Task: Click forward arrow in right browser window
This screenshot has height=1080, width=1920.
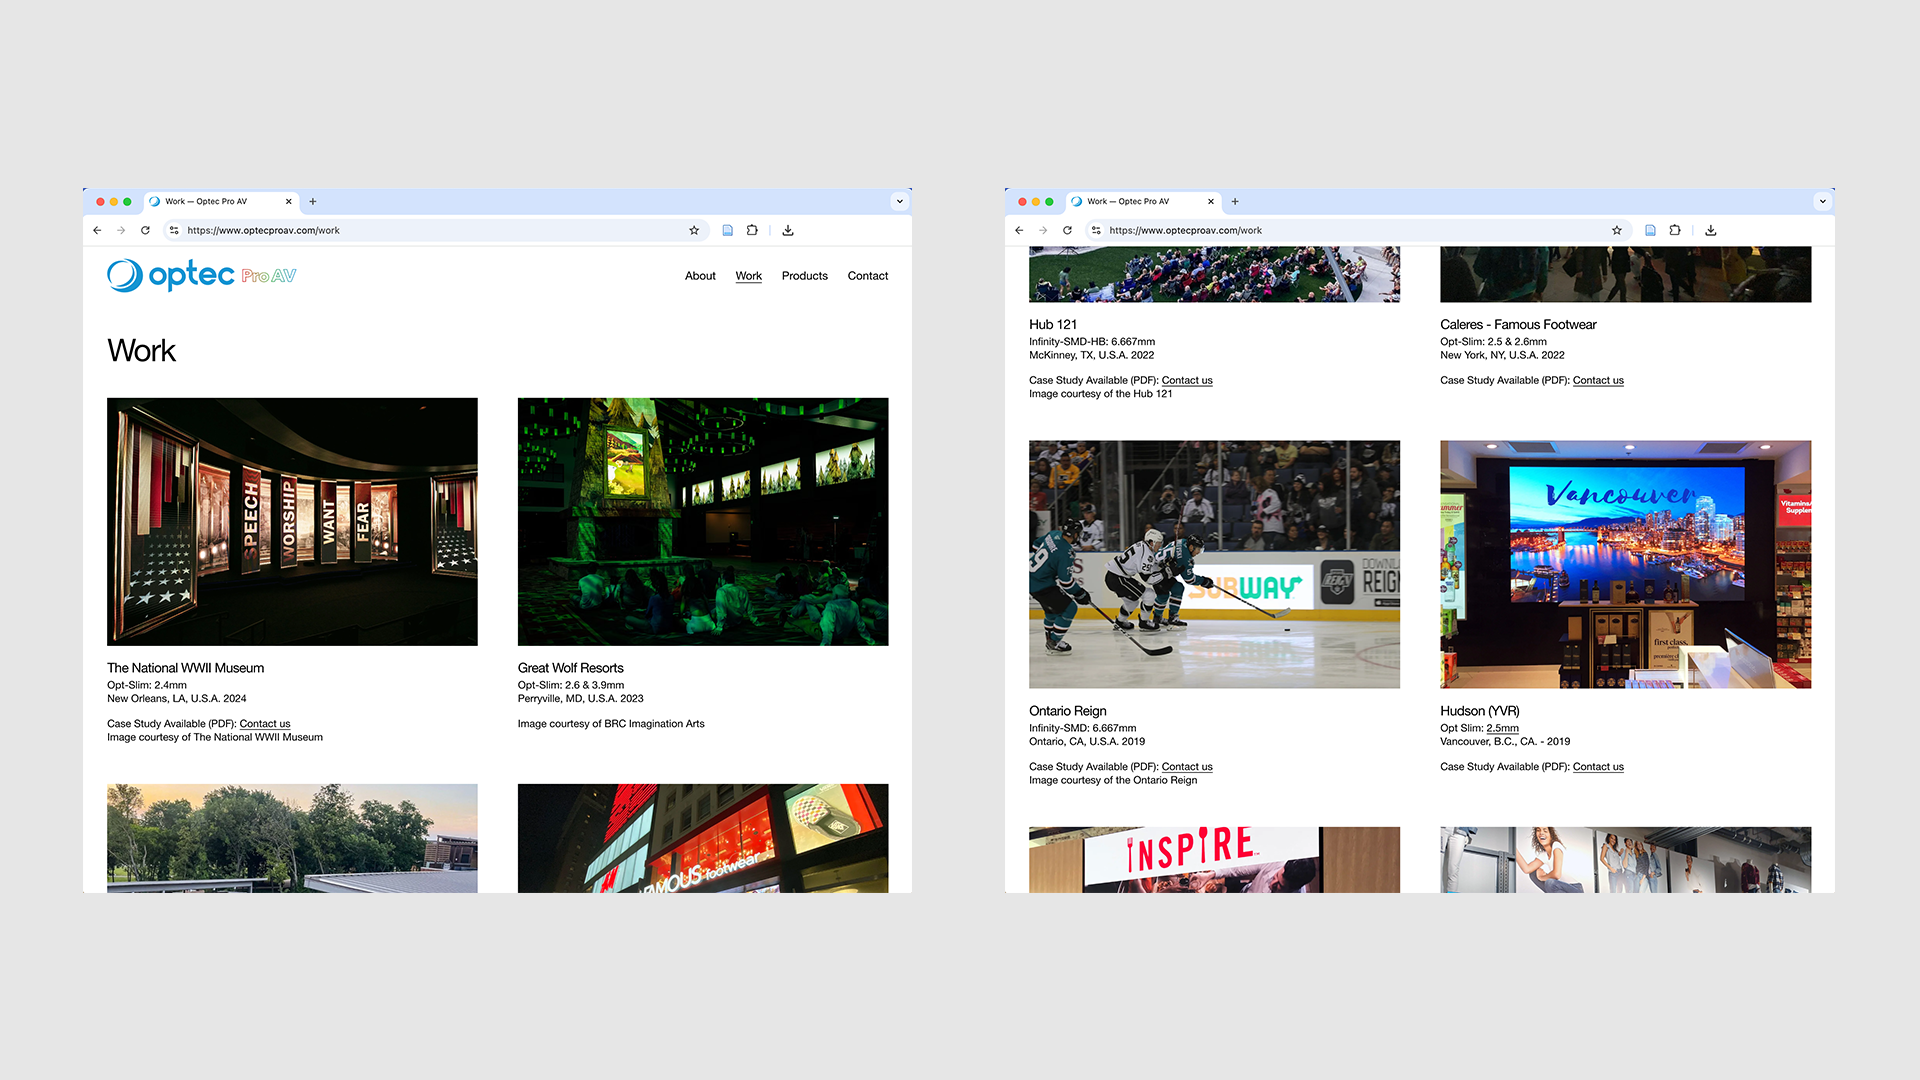Action: click(x=1043, y=230)
